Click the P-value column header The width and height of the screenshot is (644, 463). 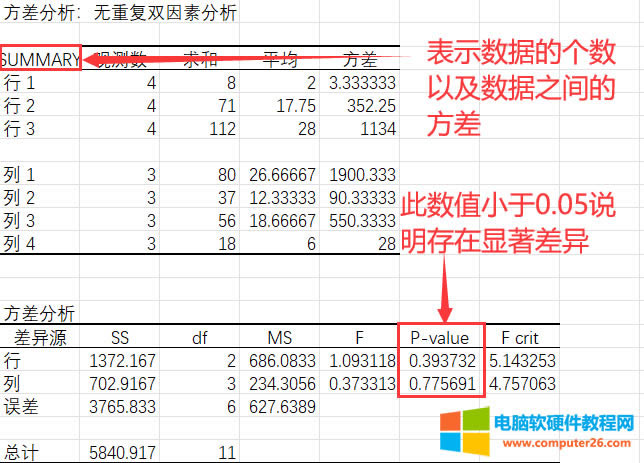point(439,338)
